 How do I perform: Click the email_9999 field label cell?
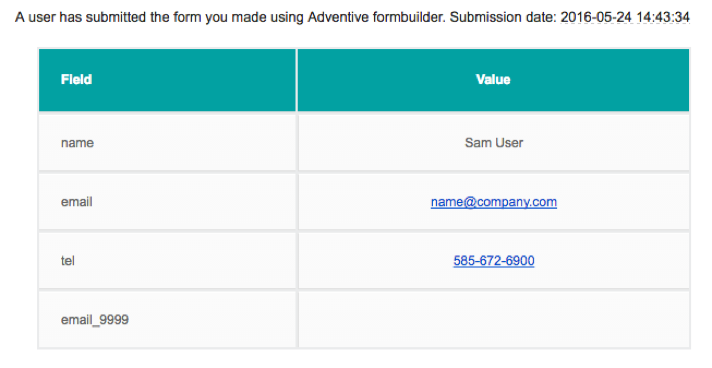coord(168,319)
